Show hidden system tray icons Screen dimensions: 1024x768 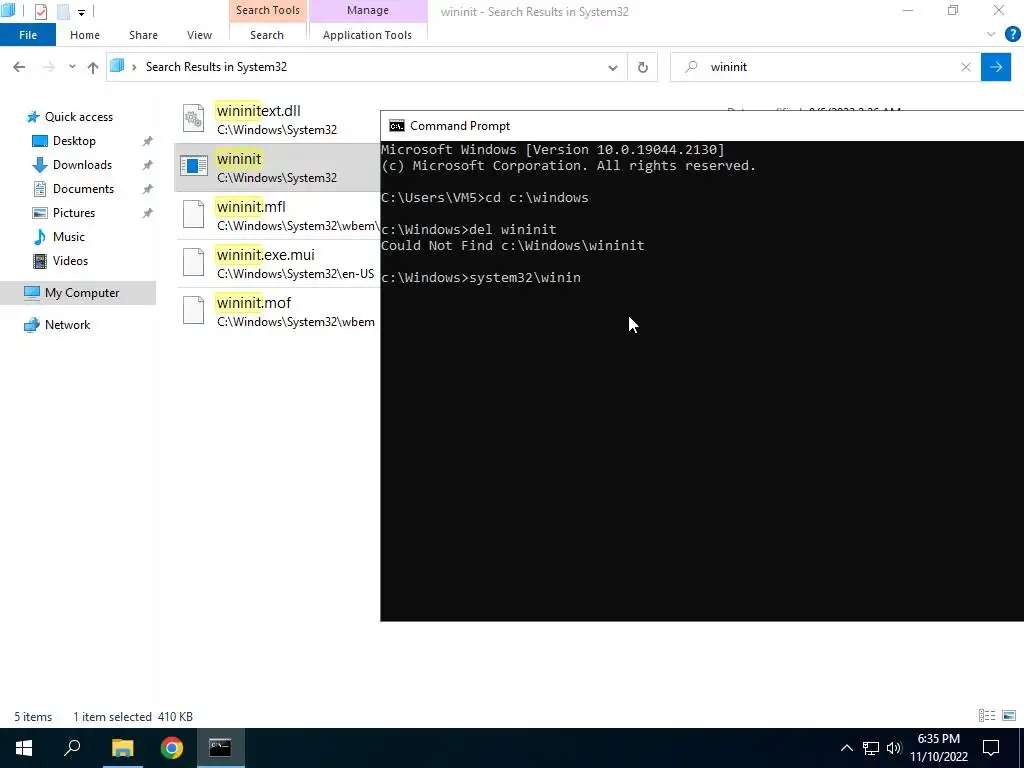pyautogui.click(x=846, y=748)
